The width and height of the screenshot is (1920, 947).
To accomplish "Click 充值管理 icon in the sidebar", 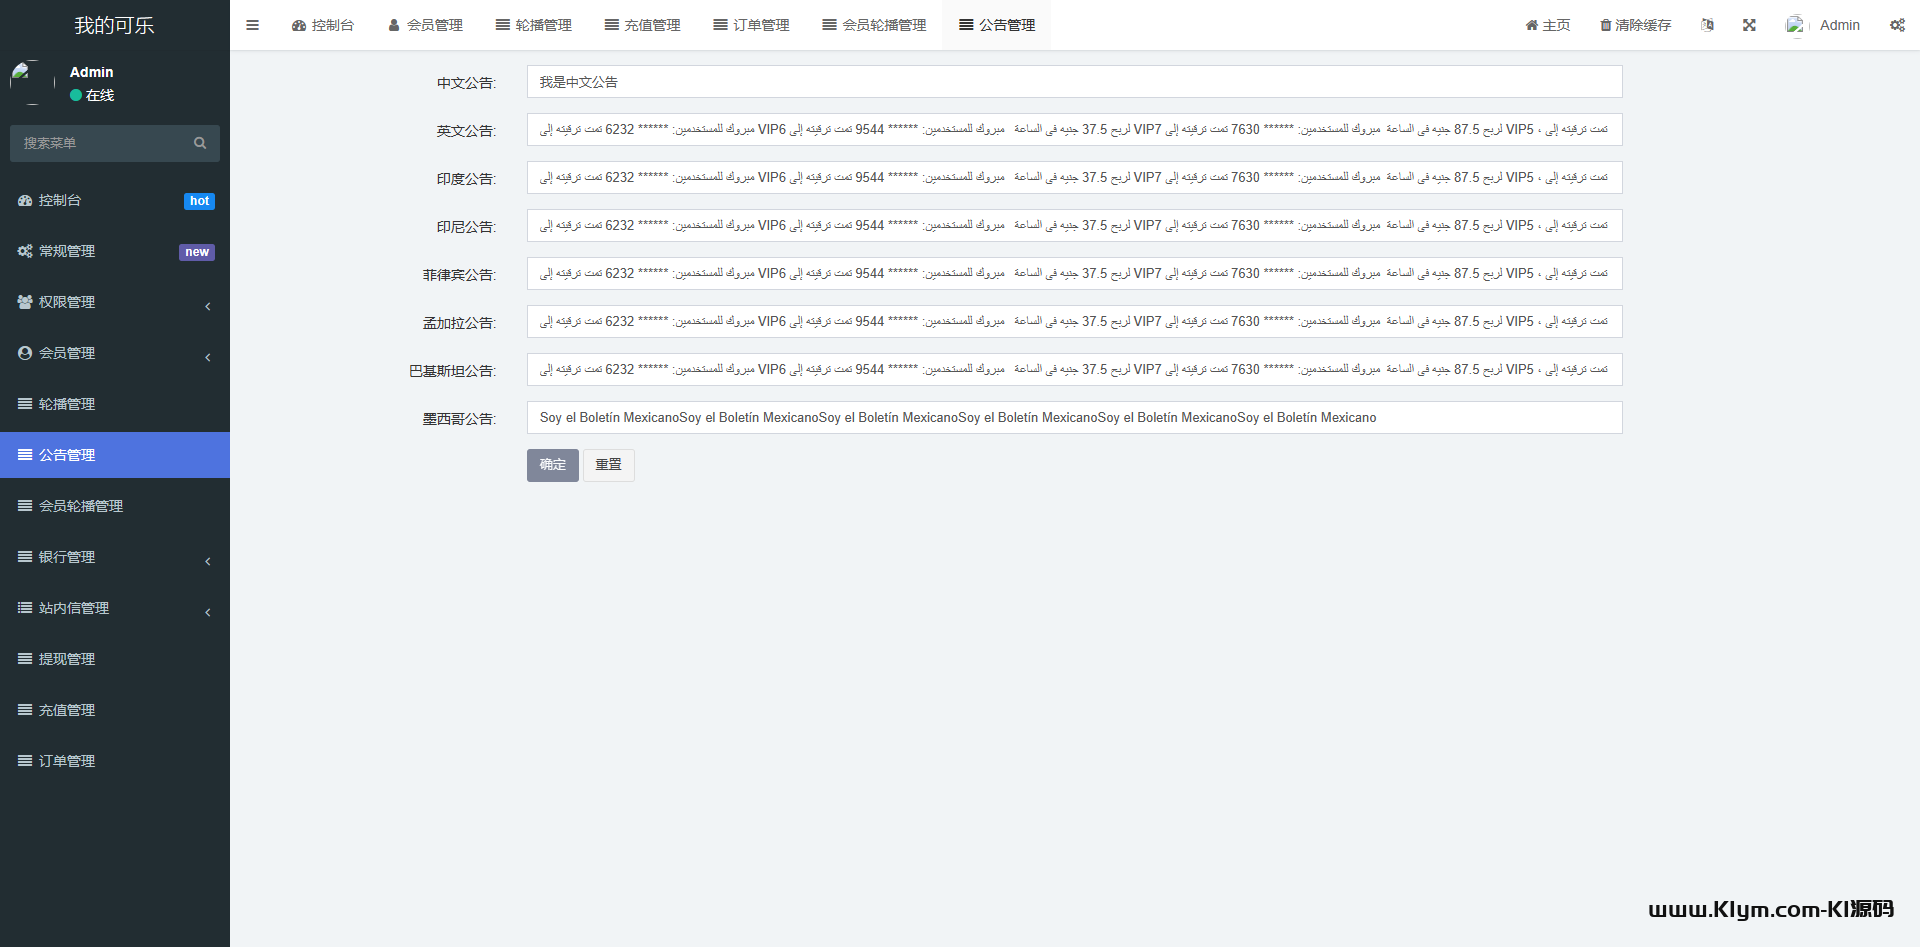I will (25, 710).
